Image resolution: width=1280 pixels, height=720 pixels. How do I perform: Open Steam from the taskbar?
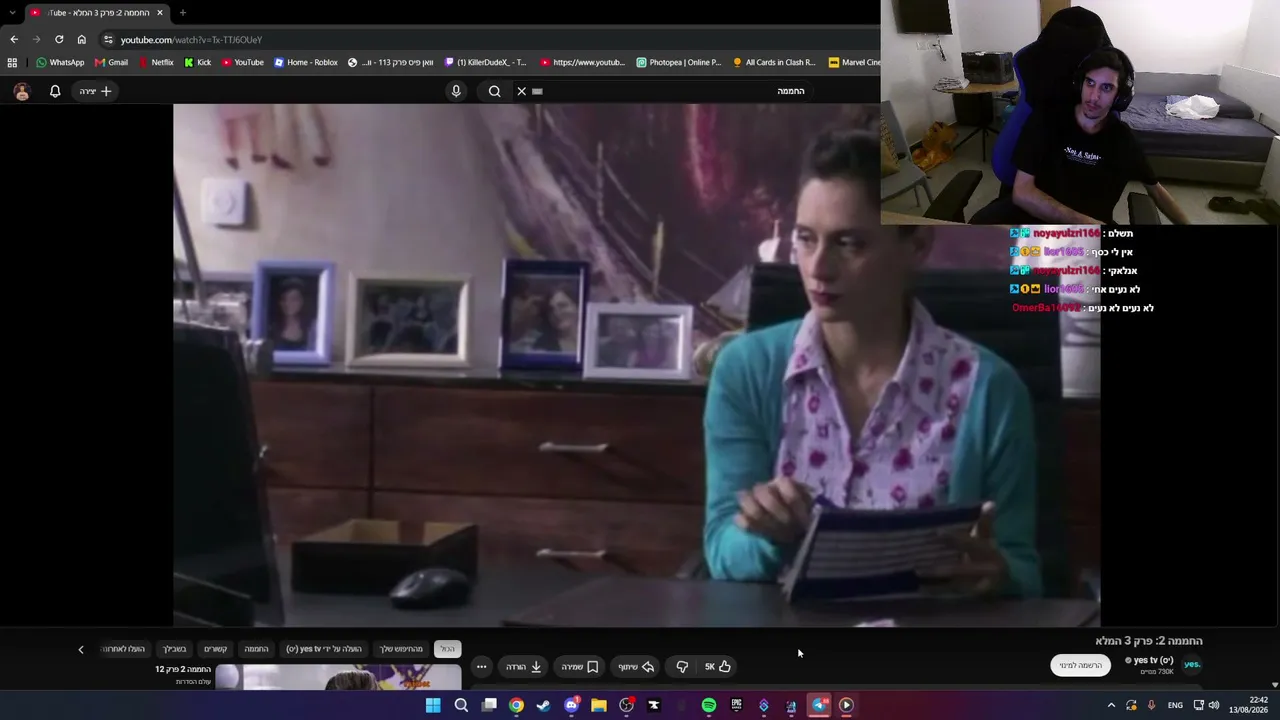pos(543,705)
